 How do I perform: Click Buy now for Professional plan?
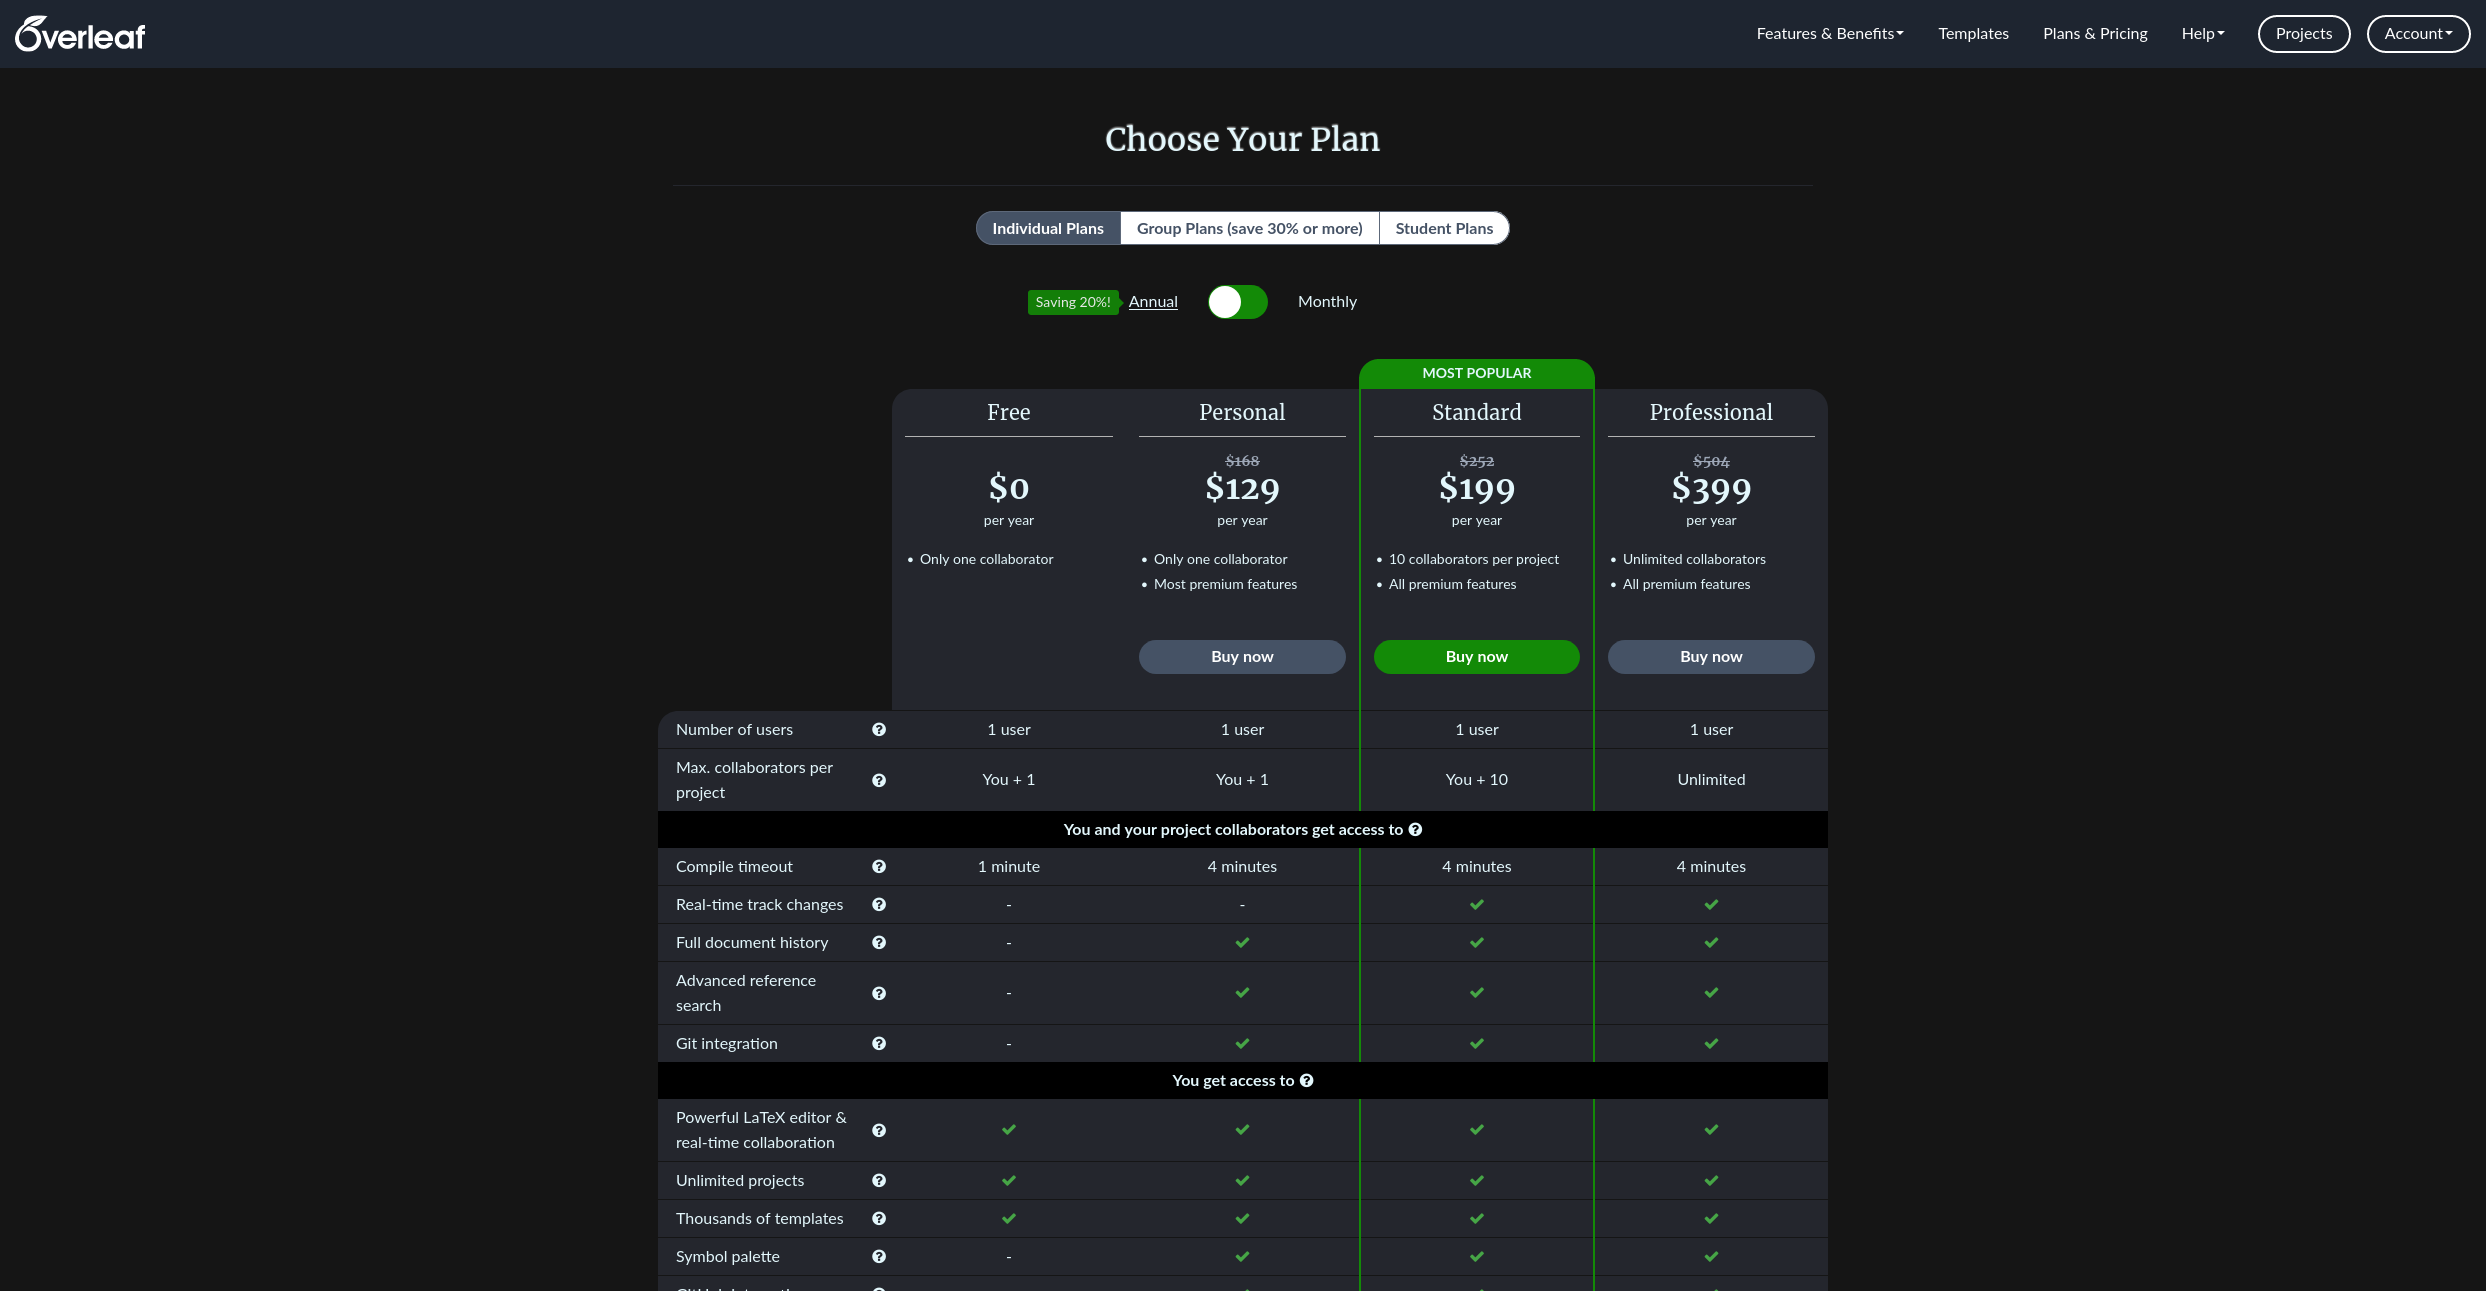1710,657
